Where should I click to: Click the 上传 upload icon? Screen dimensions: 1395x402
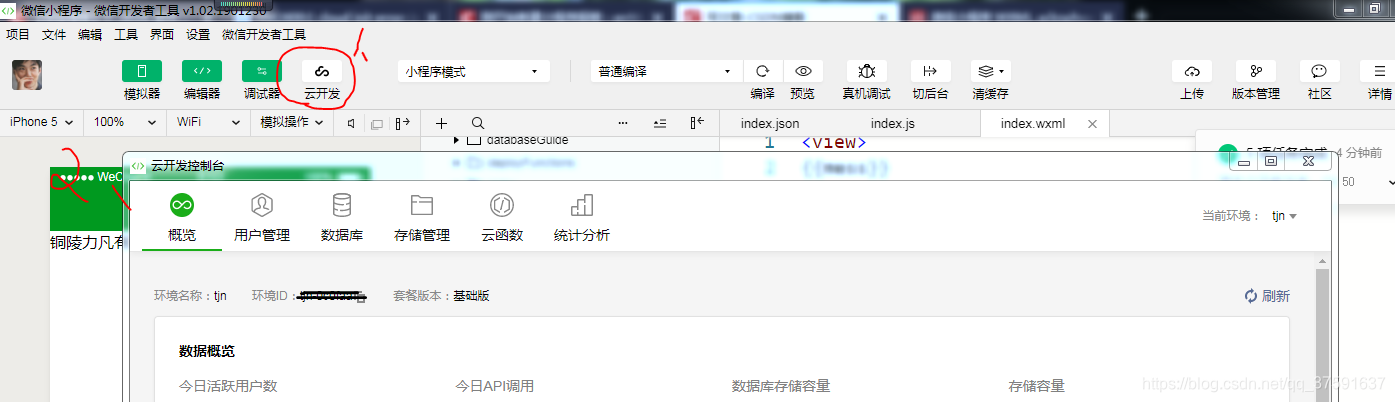(x=1192, y=72)
